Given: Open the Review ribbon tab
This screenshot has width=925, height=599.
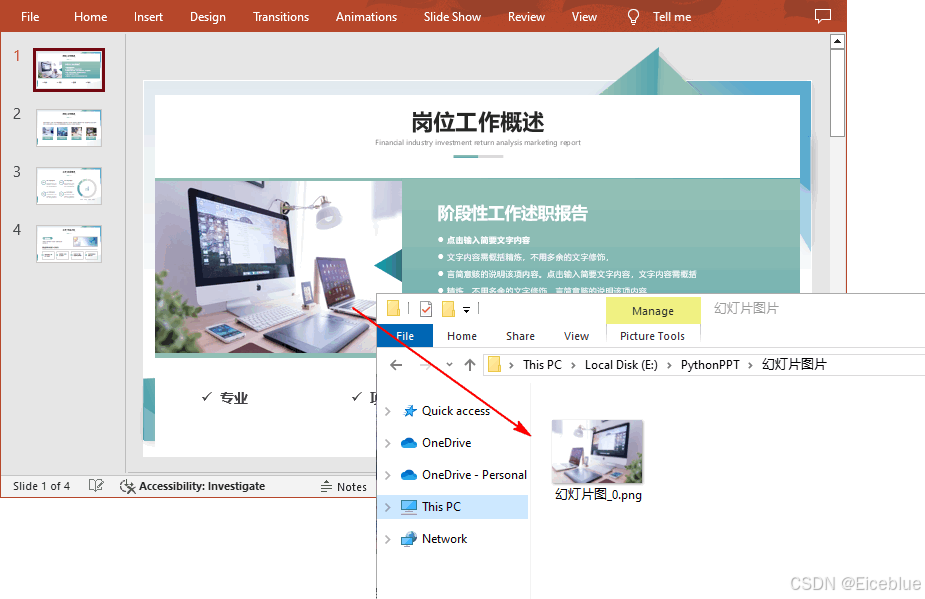Looking at the screenshot, I should tap(526, 17).
